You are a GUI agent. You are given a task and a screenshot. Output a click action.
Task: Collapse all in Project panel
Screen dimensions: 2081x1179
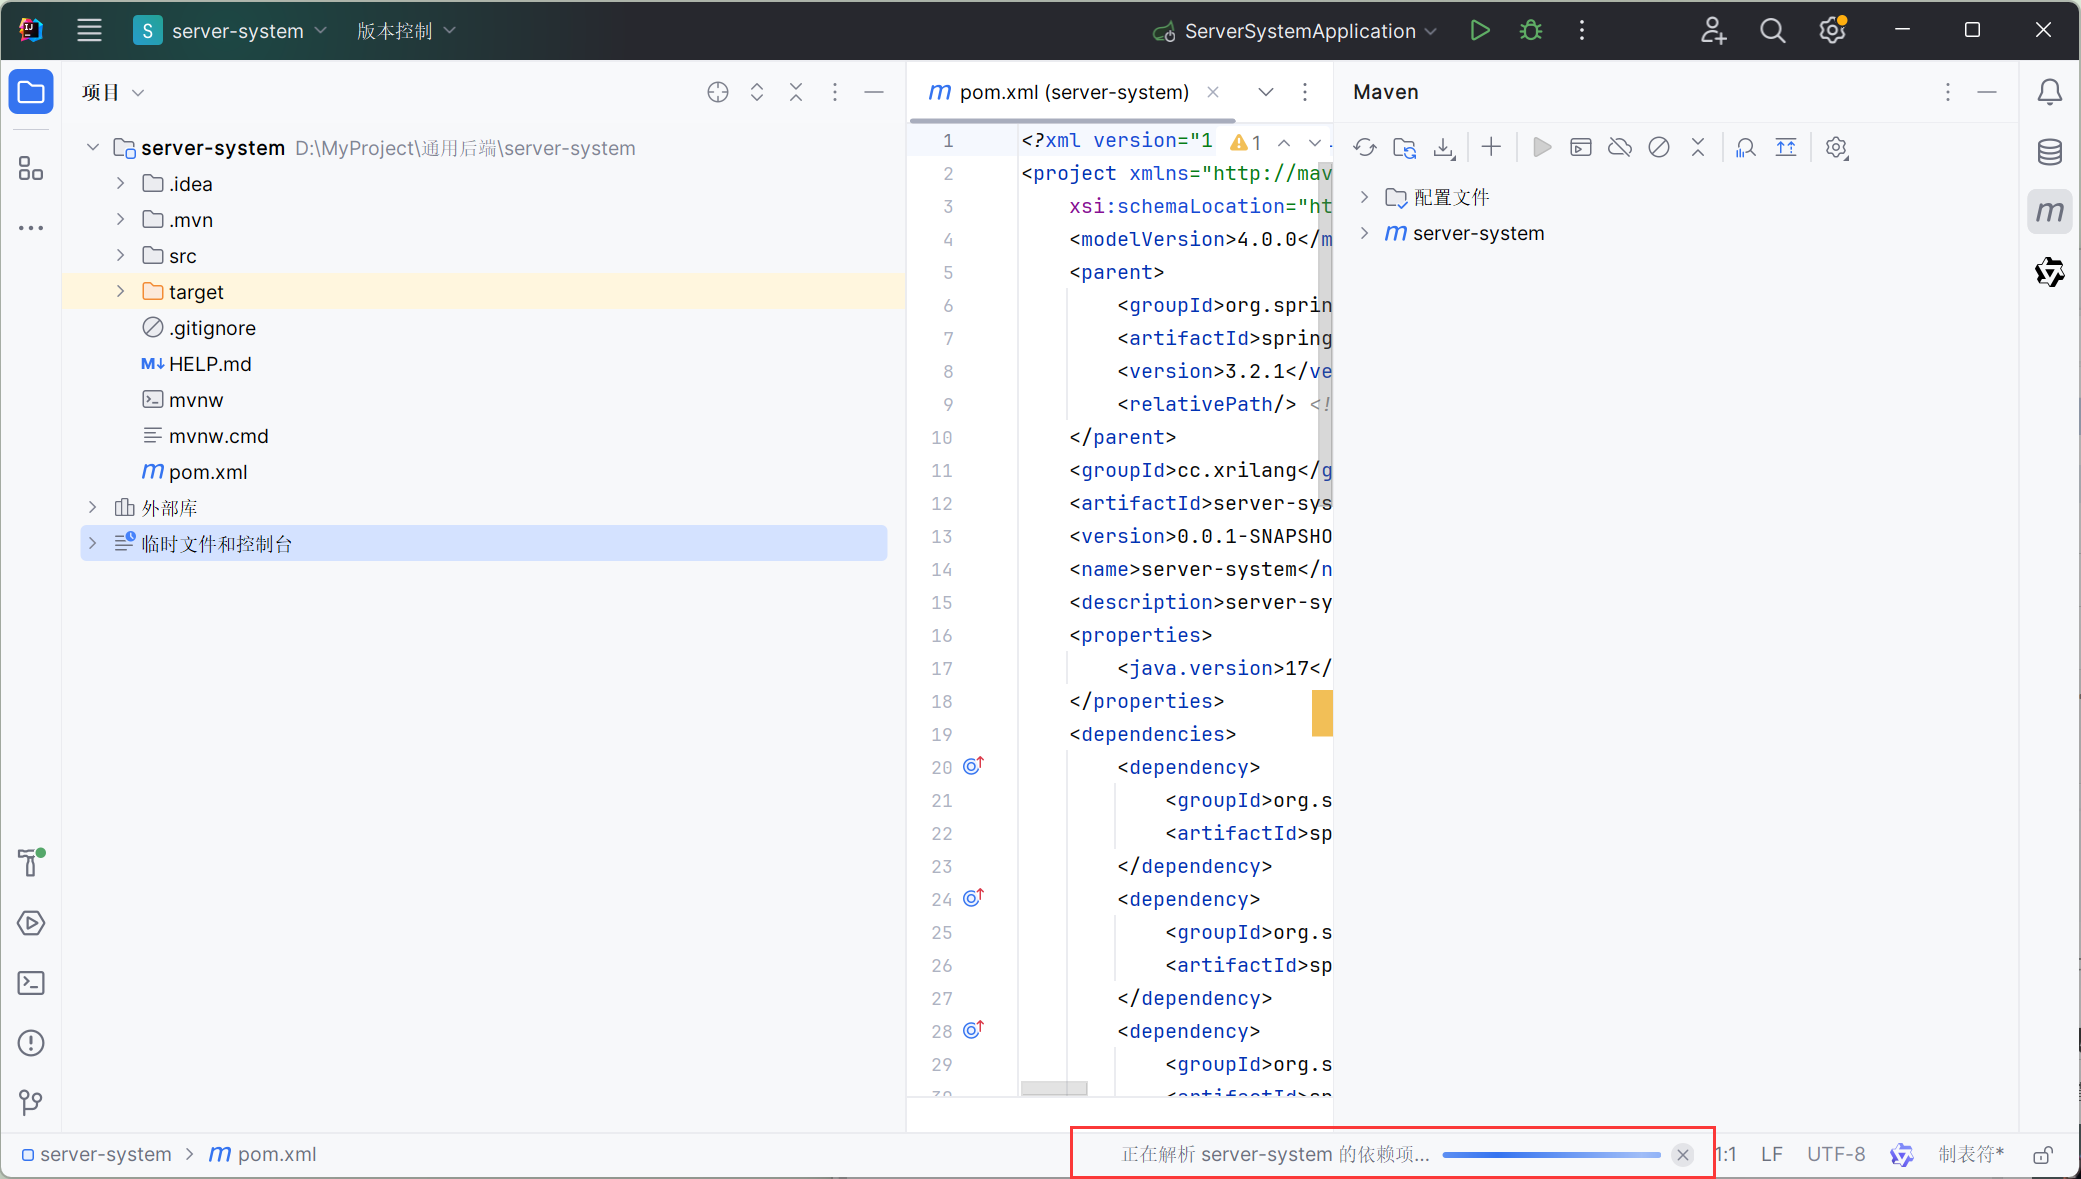point(796,92)
